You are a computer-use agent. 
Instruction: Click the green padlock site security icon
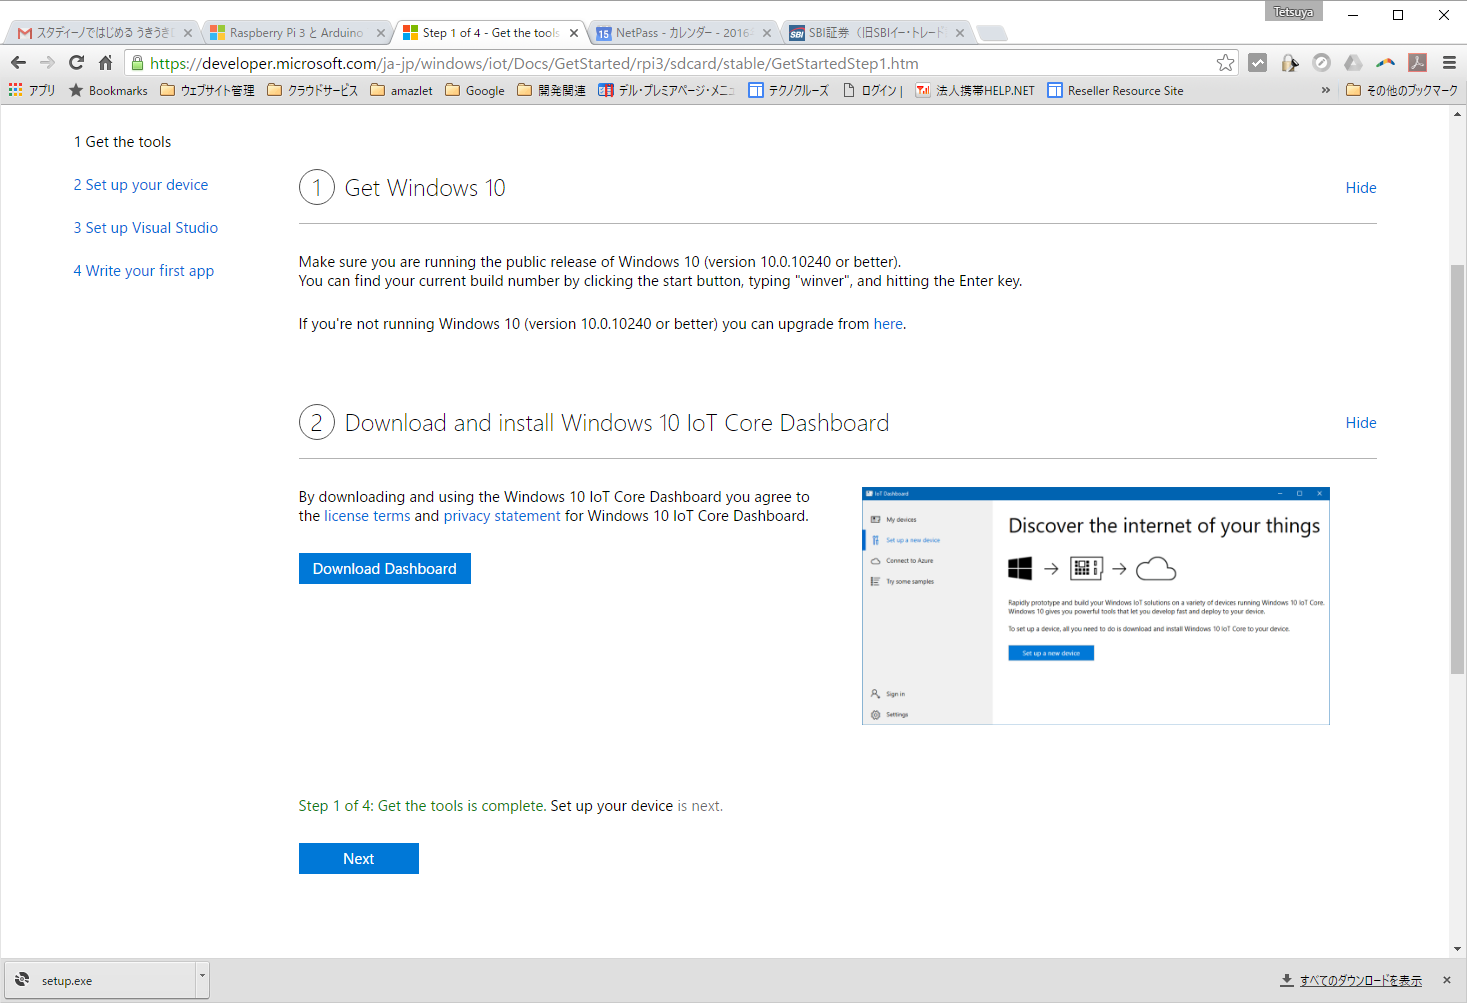click(138, 63)
